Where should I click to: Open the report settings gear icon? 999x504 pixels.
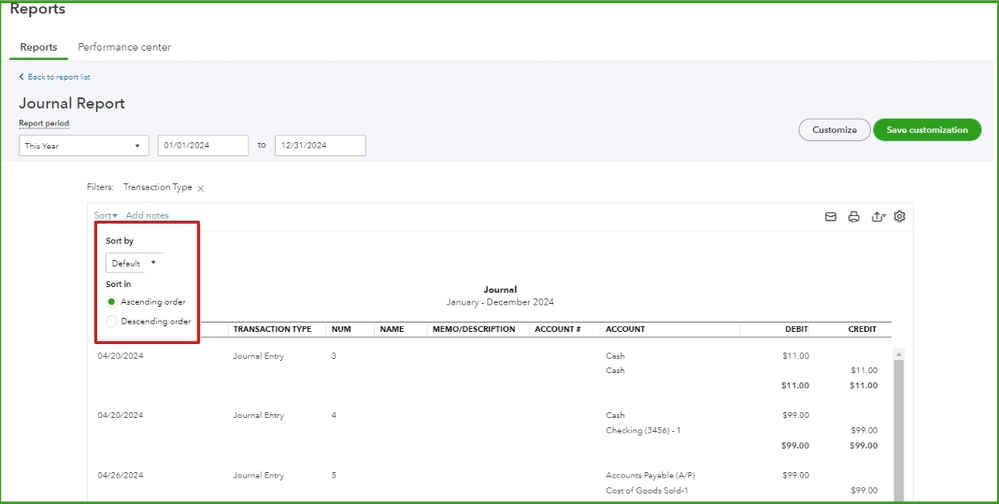(x=900, y=216)
